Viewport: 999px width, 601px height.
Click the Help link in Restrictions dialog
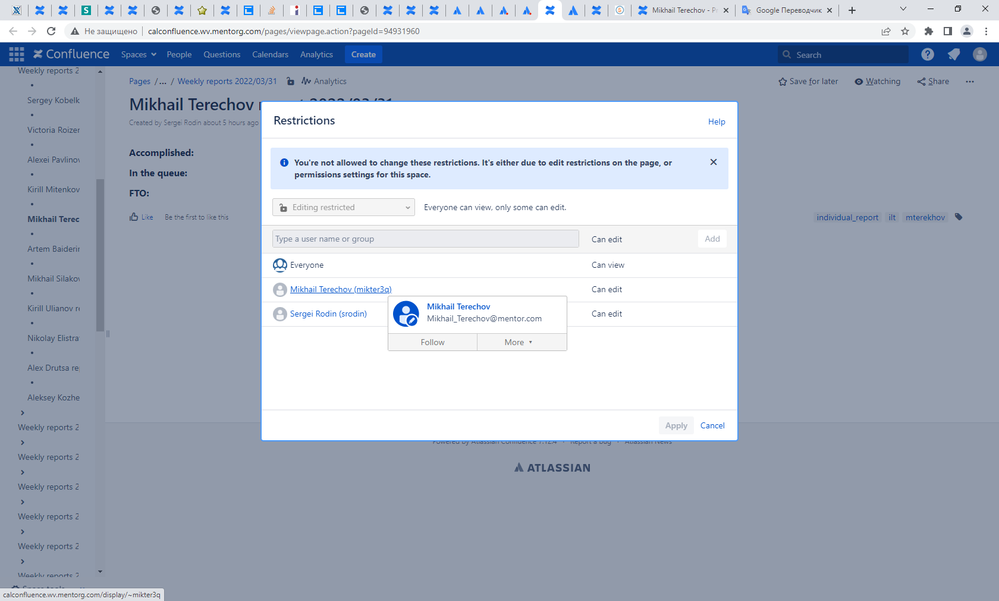[x=717, y=122]
